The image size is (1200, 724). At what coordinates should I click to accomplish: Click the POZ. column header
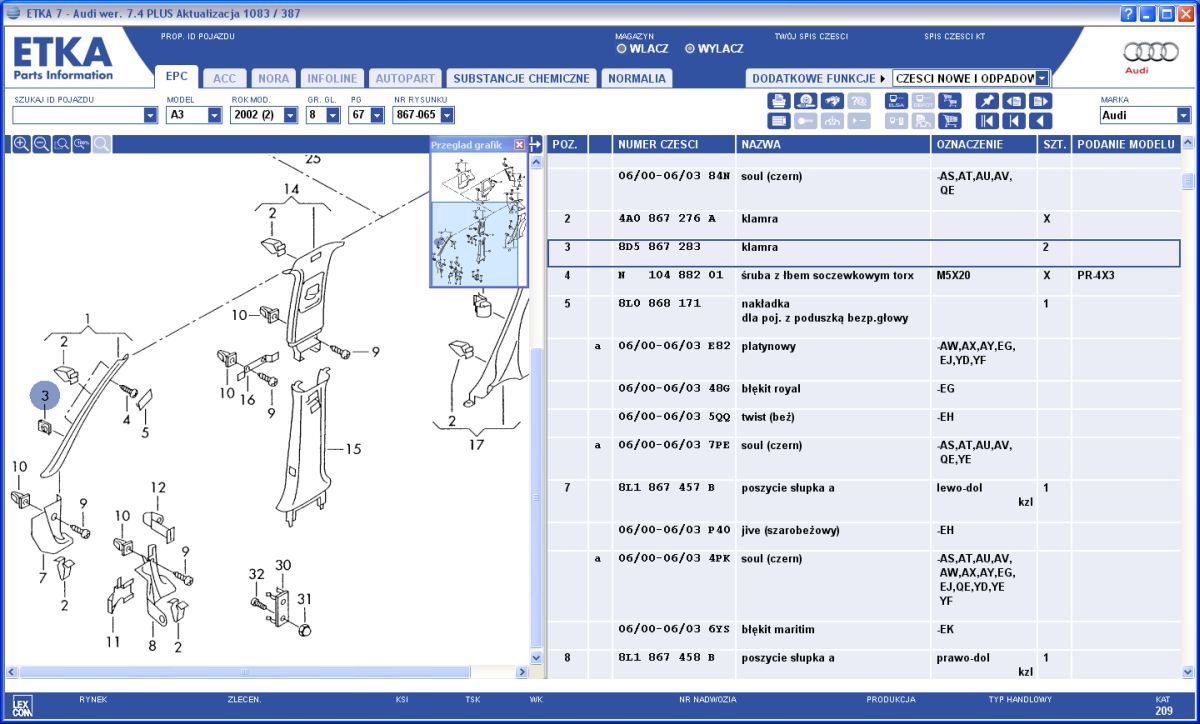point(567,144)
